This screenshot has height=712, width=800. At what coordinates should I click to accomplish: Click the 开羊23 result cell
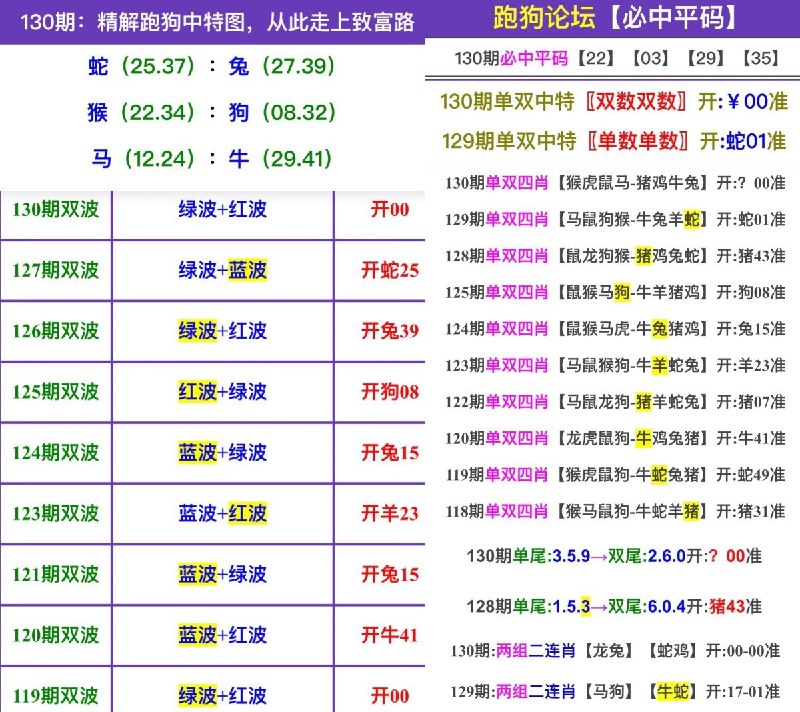point(389,514)
